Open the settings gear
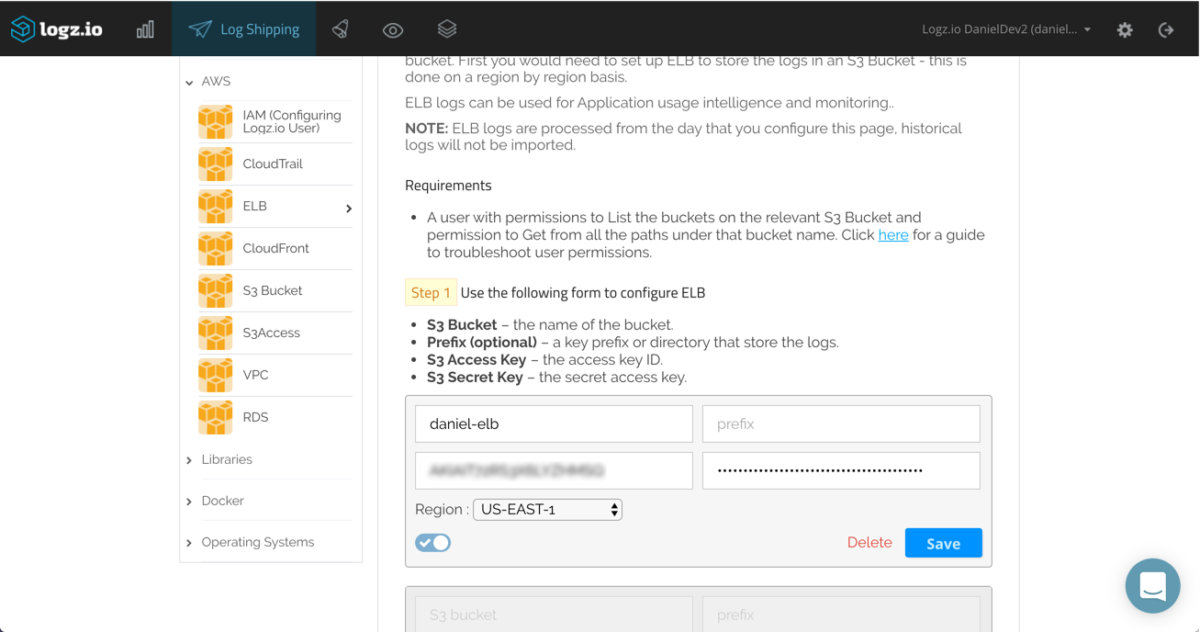The height and width of the screenshot is (632, 1200). point(1124,29)
